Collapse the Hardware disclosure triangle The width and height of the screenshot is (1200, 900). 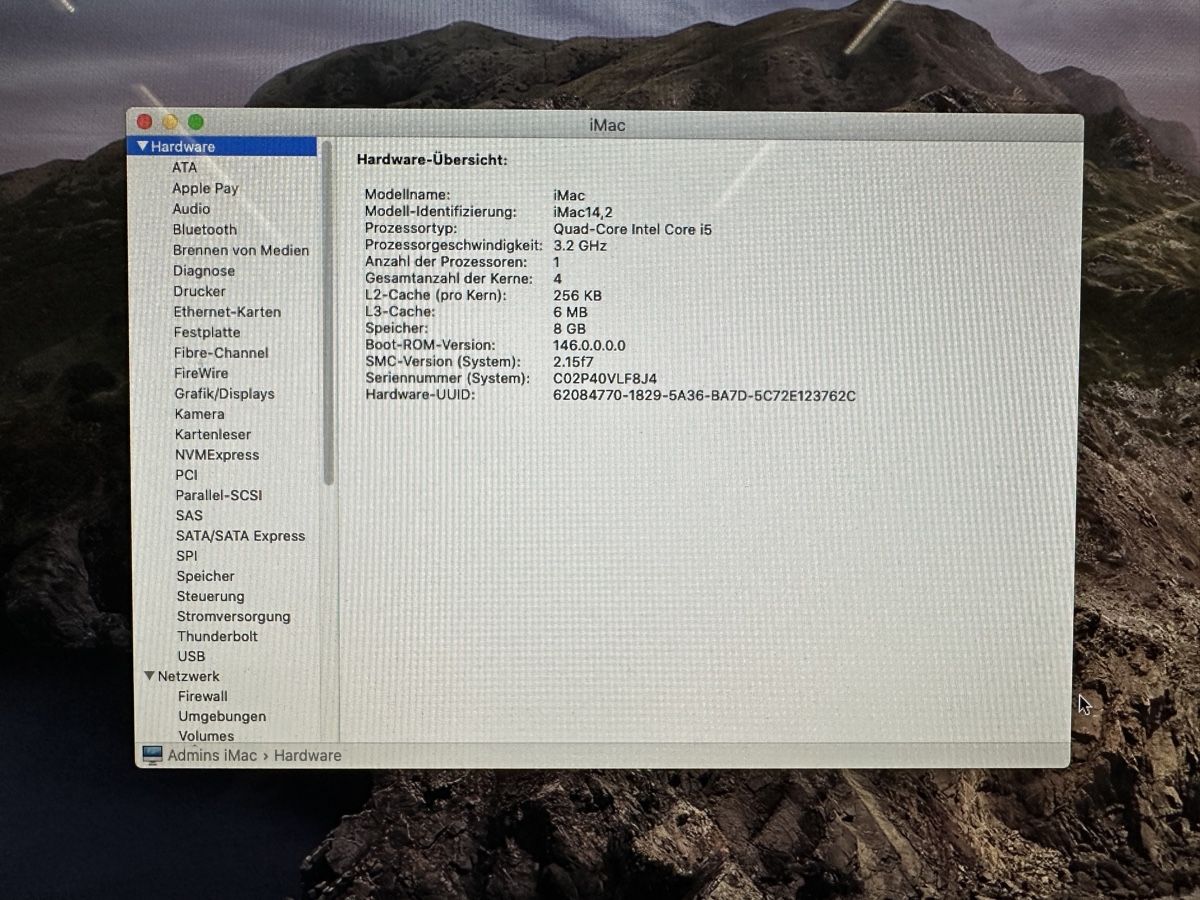pos(142,147)
